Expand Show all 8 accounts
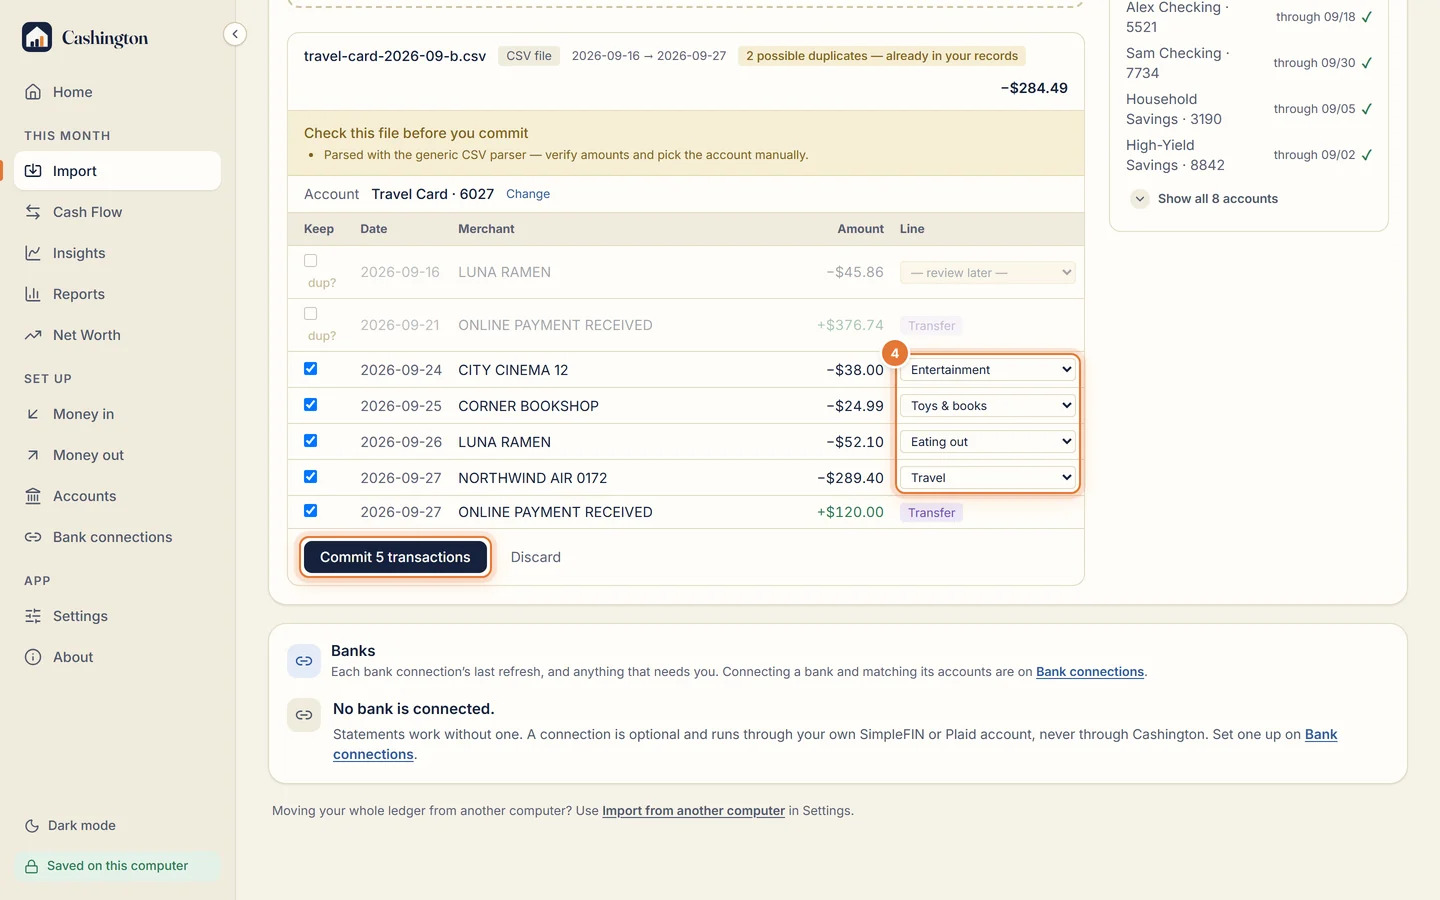The height and width of the screenshot is (900, 1440). [1204, 199]
